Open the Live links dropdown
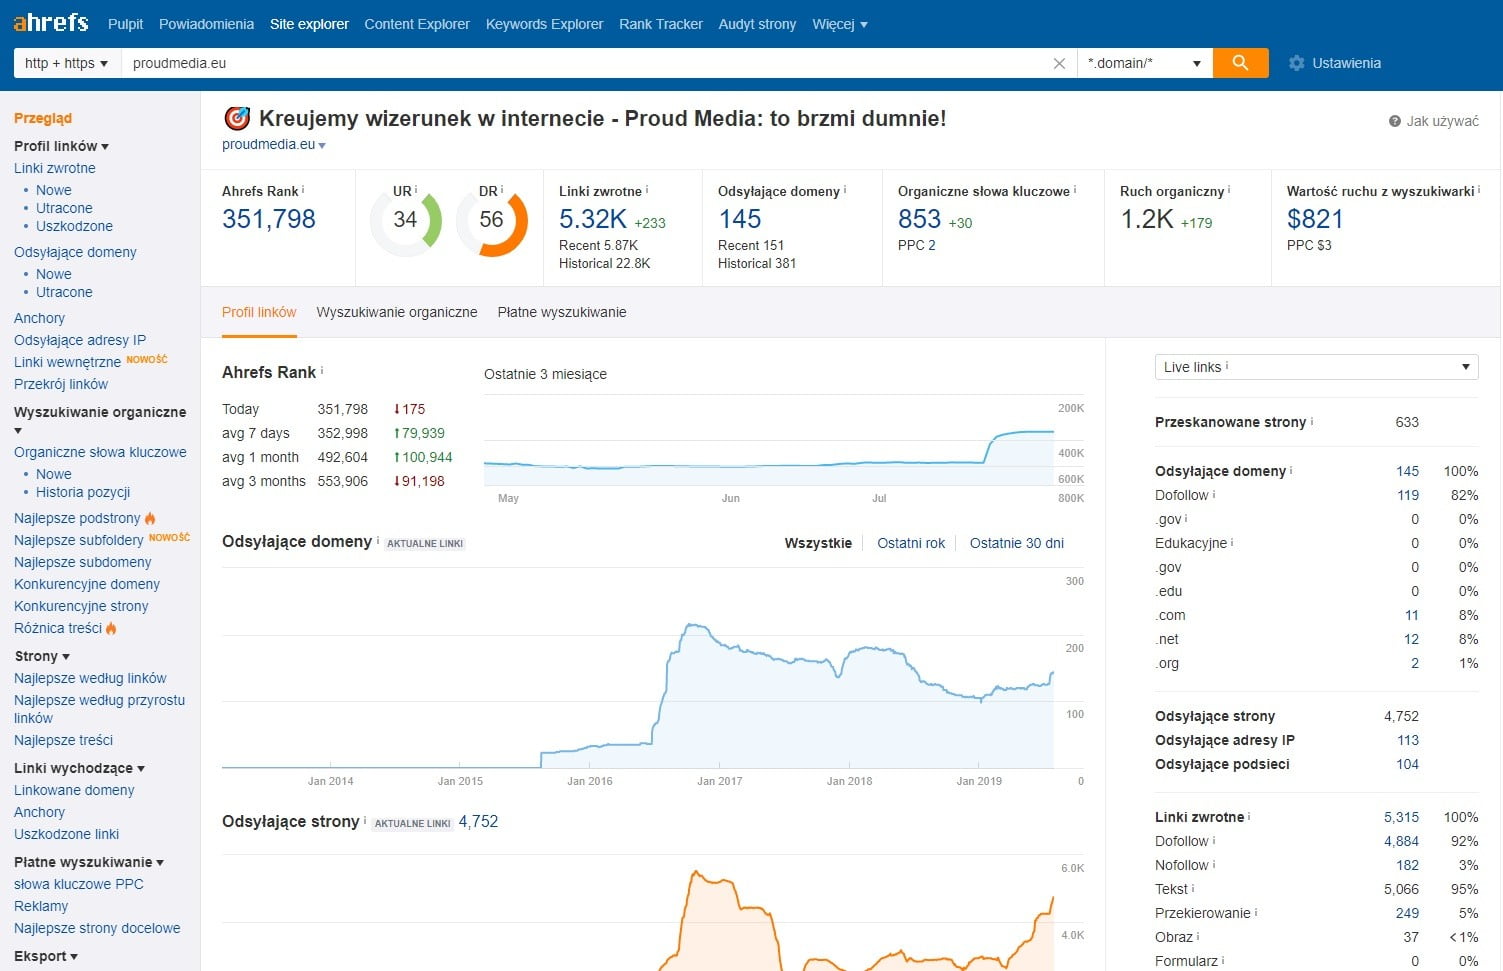The width and height of the screenshot is (1503, 971). (1315, 367)
